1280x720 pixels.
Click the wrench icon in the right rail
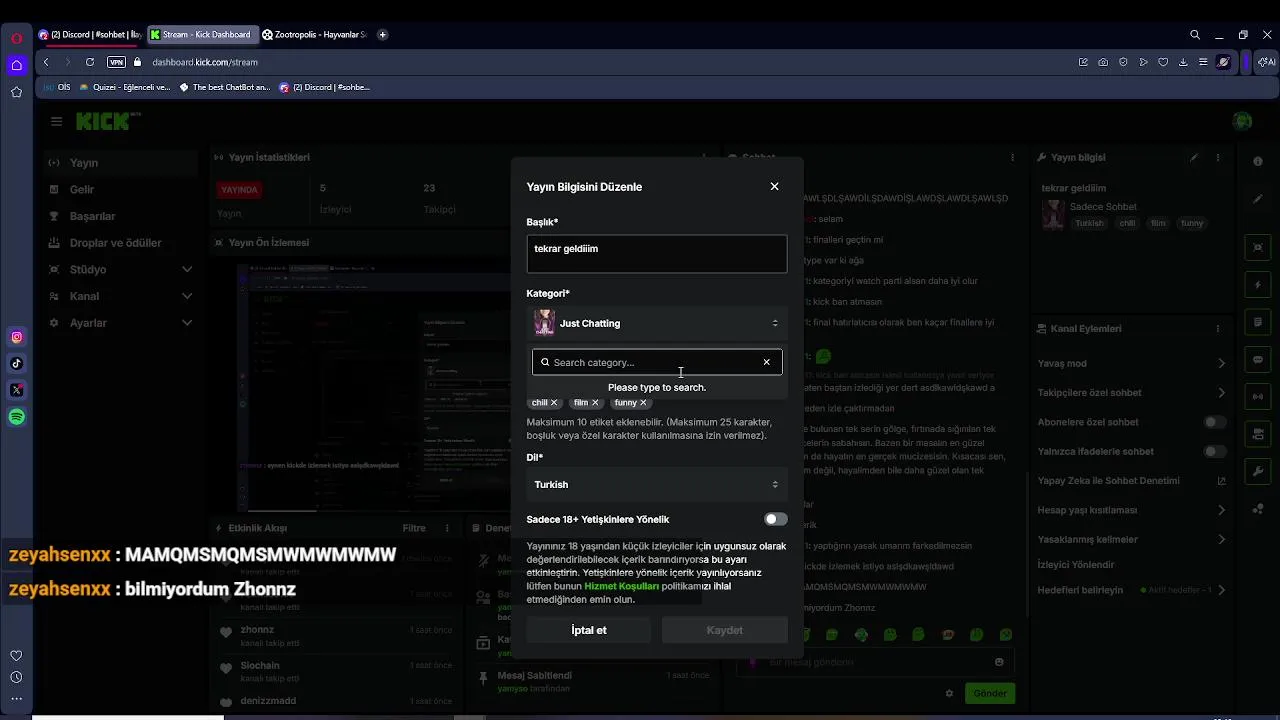tap(1258, 470)
